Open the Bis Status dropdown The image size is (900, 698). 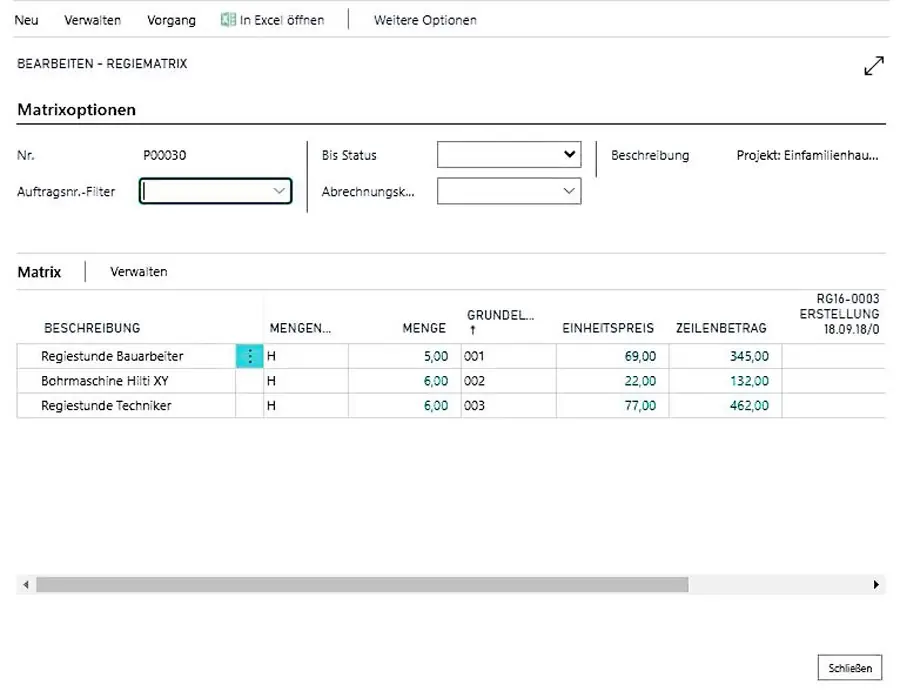pos(509,154)
